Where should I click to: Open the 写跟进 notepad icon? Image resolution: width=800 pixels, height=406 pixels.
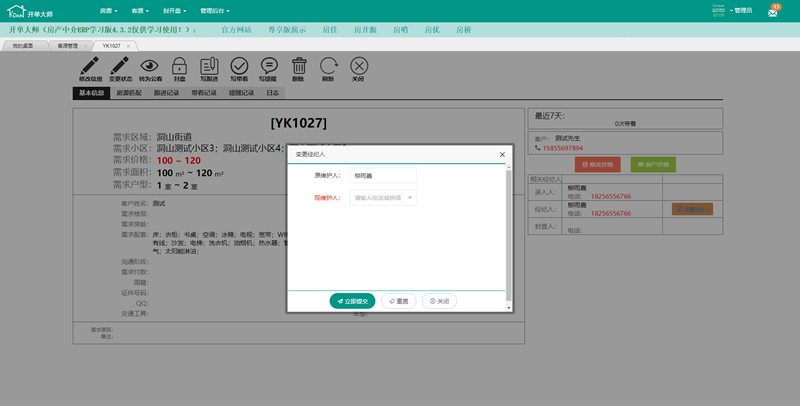point(209,66)
